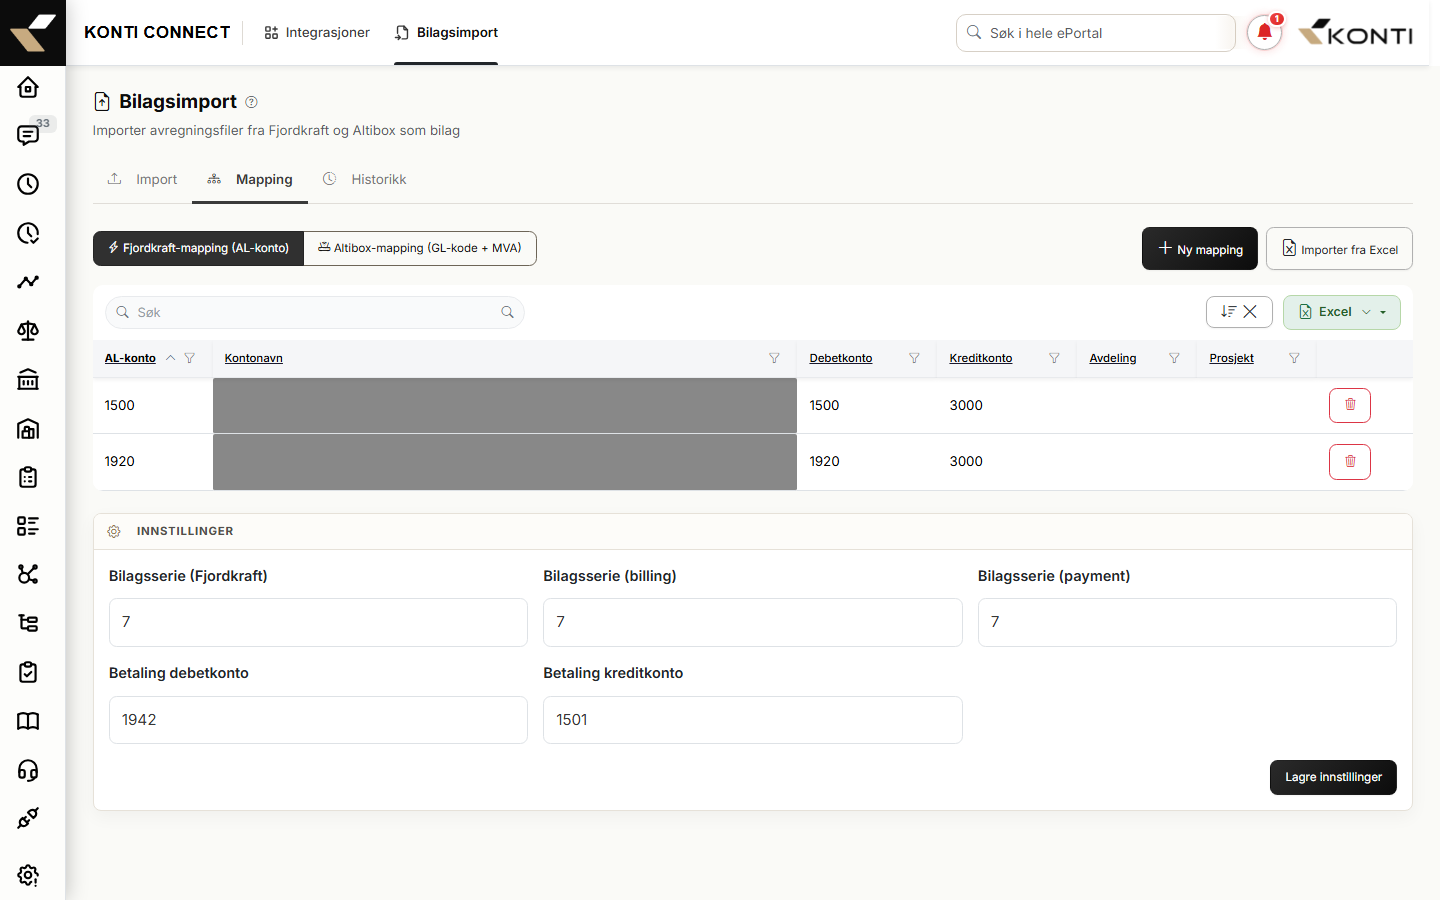Open the Integrasjoner menu
1440x900 pixels.
coord(317,33)
